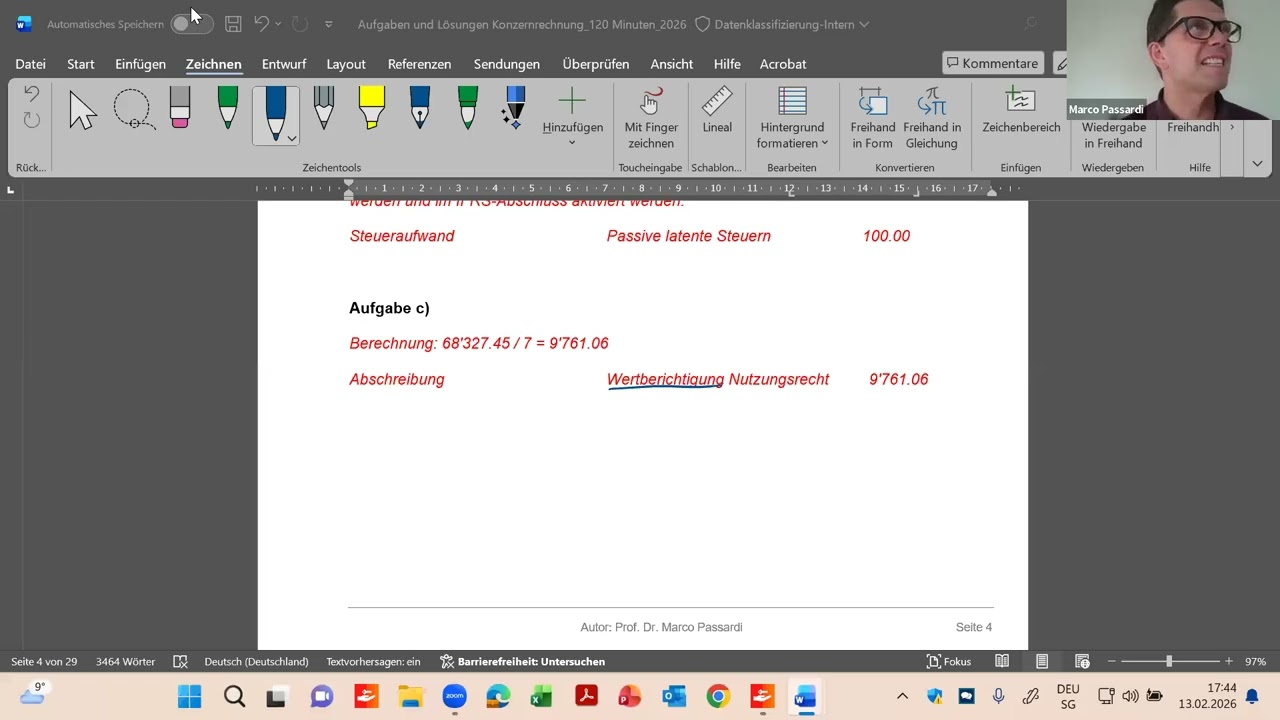
Task: Open the undo history dropdown arrow
Action: tap(278, 24)
